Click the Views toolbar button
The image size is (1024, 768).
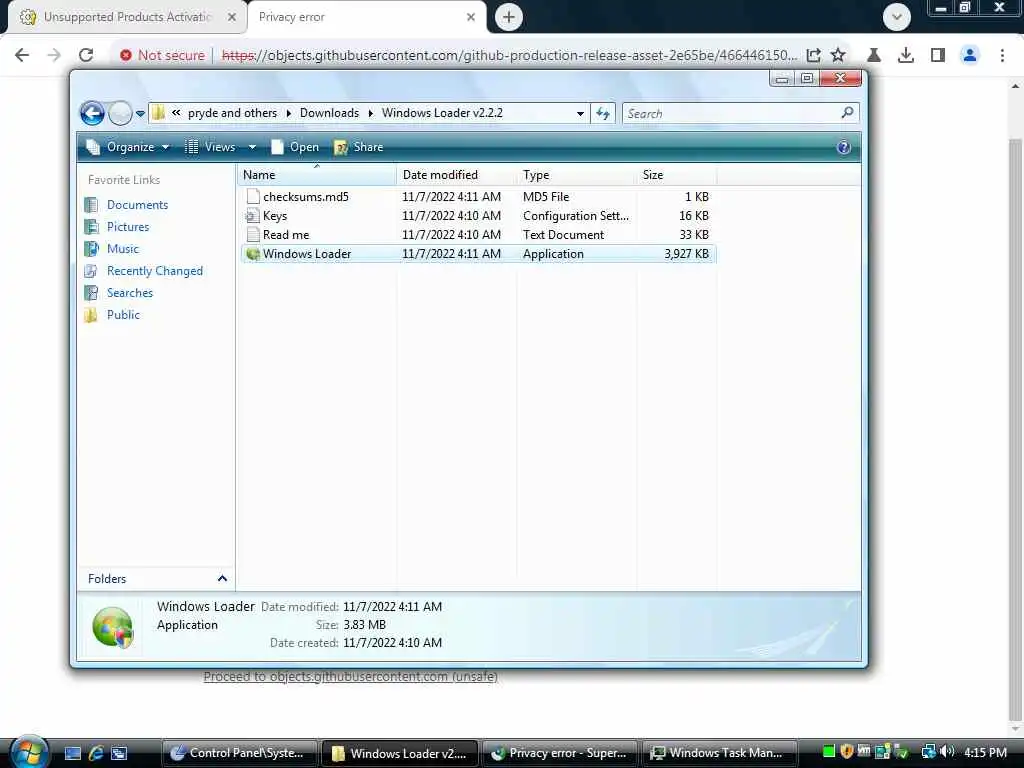tap(210, 147)
